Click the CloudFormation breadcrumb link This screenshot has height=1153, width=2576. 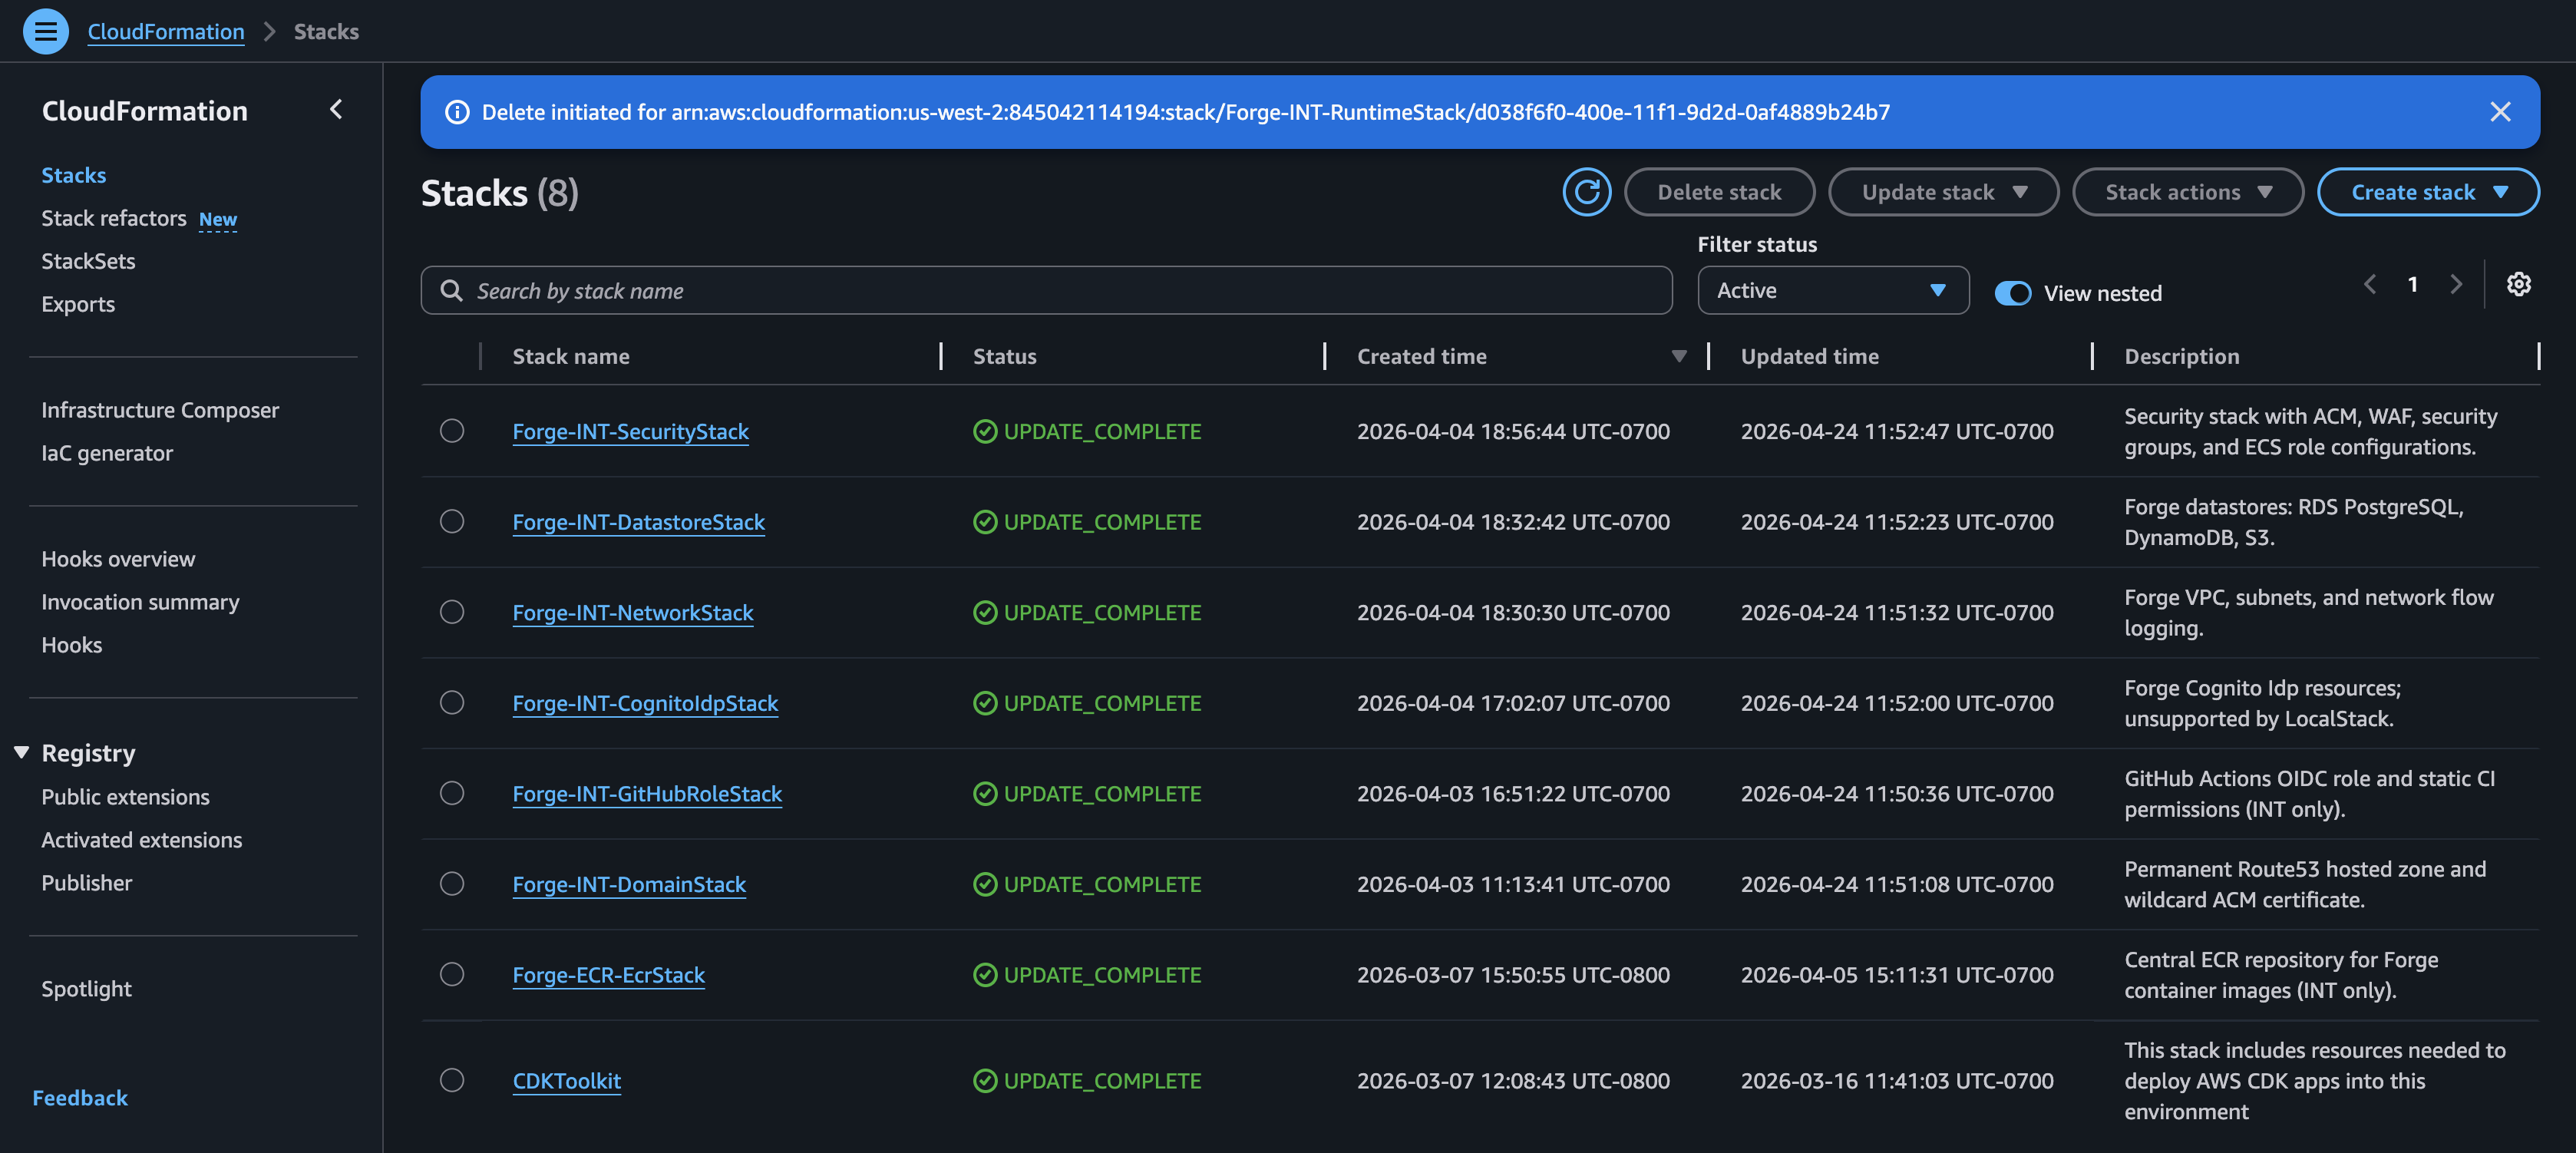point(166,31)
